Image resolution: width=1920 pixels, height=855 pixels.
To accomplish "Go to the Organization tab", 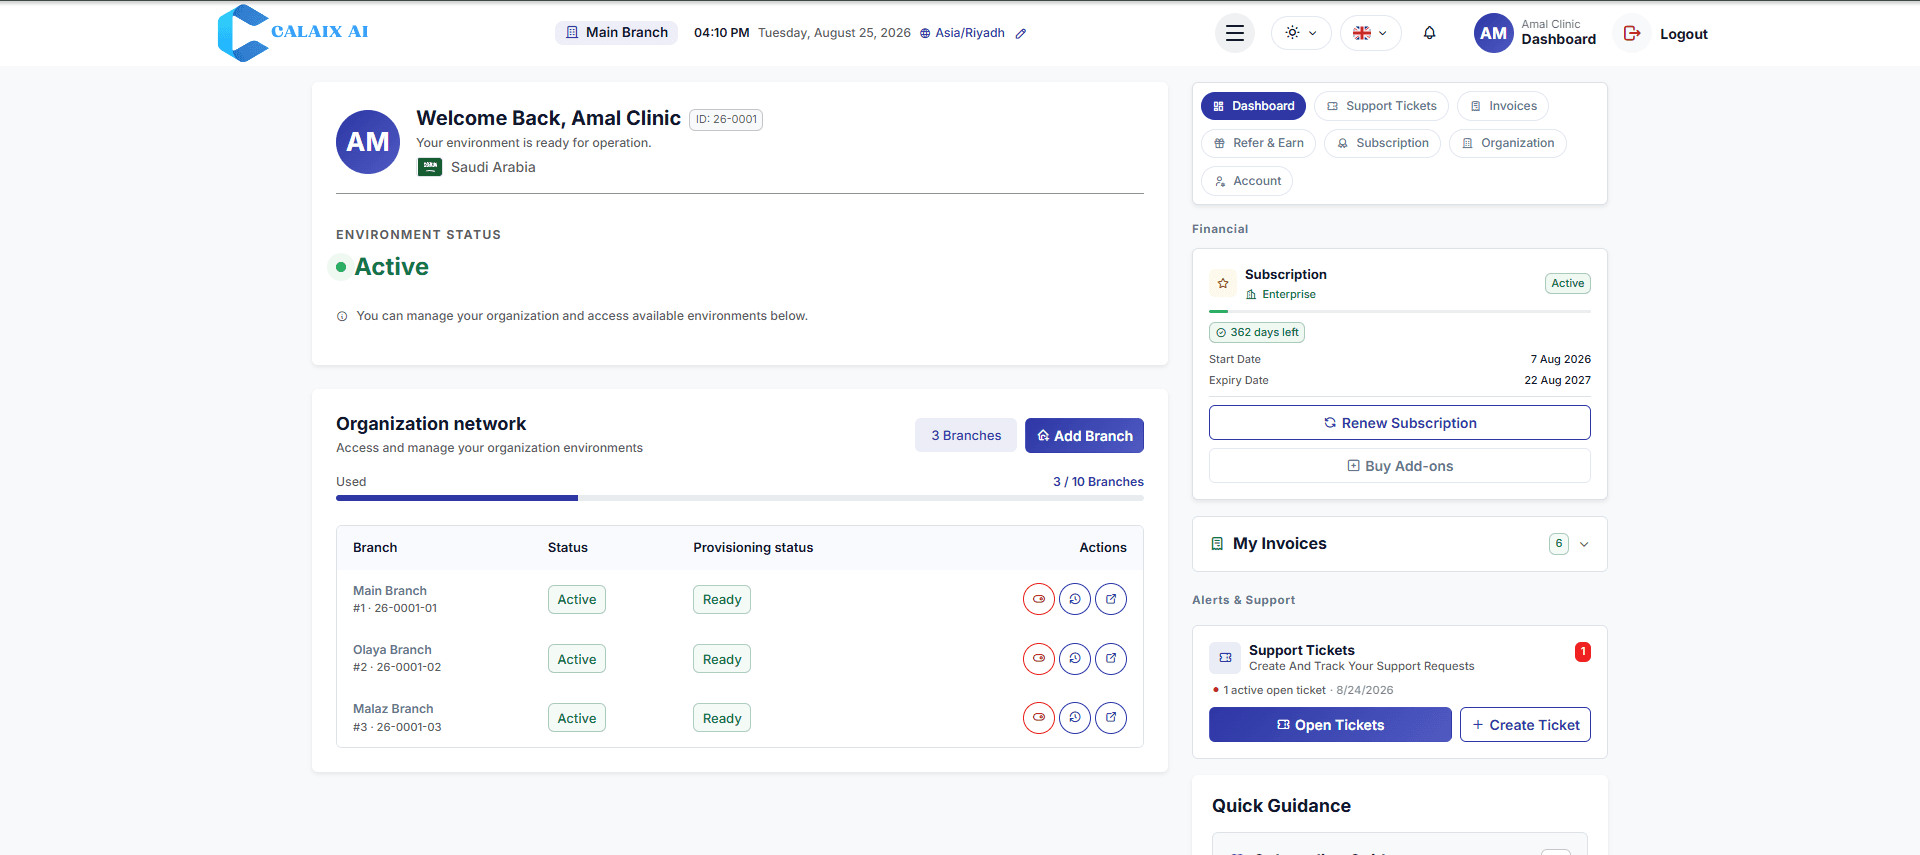I will click(x=1508, y=143).
